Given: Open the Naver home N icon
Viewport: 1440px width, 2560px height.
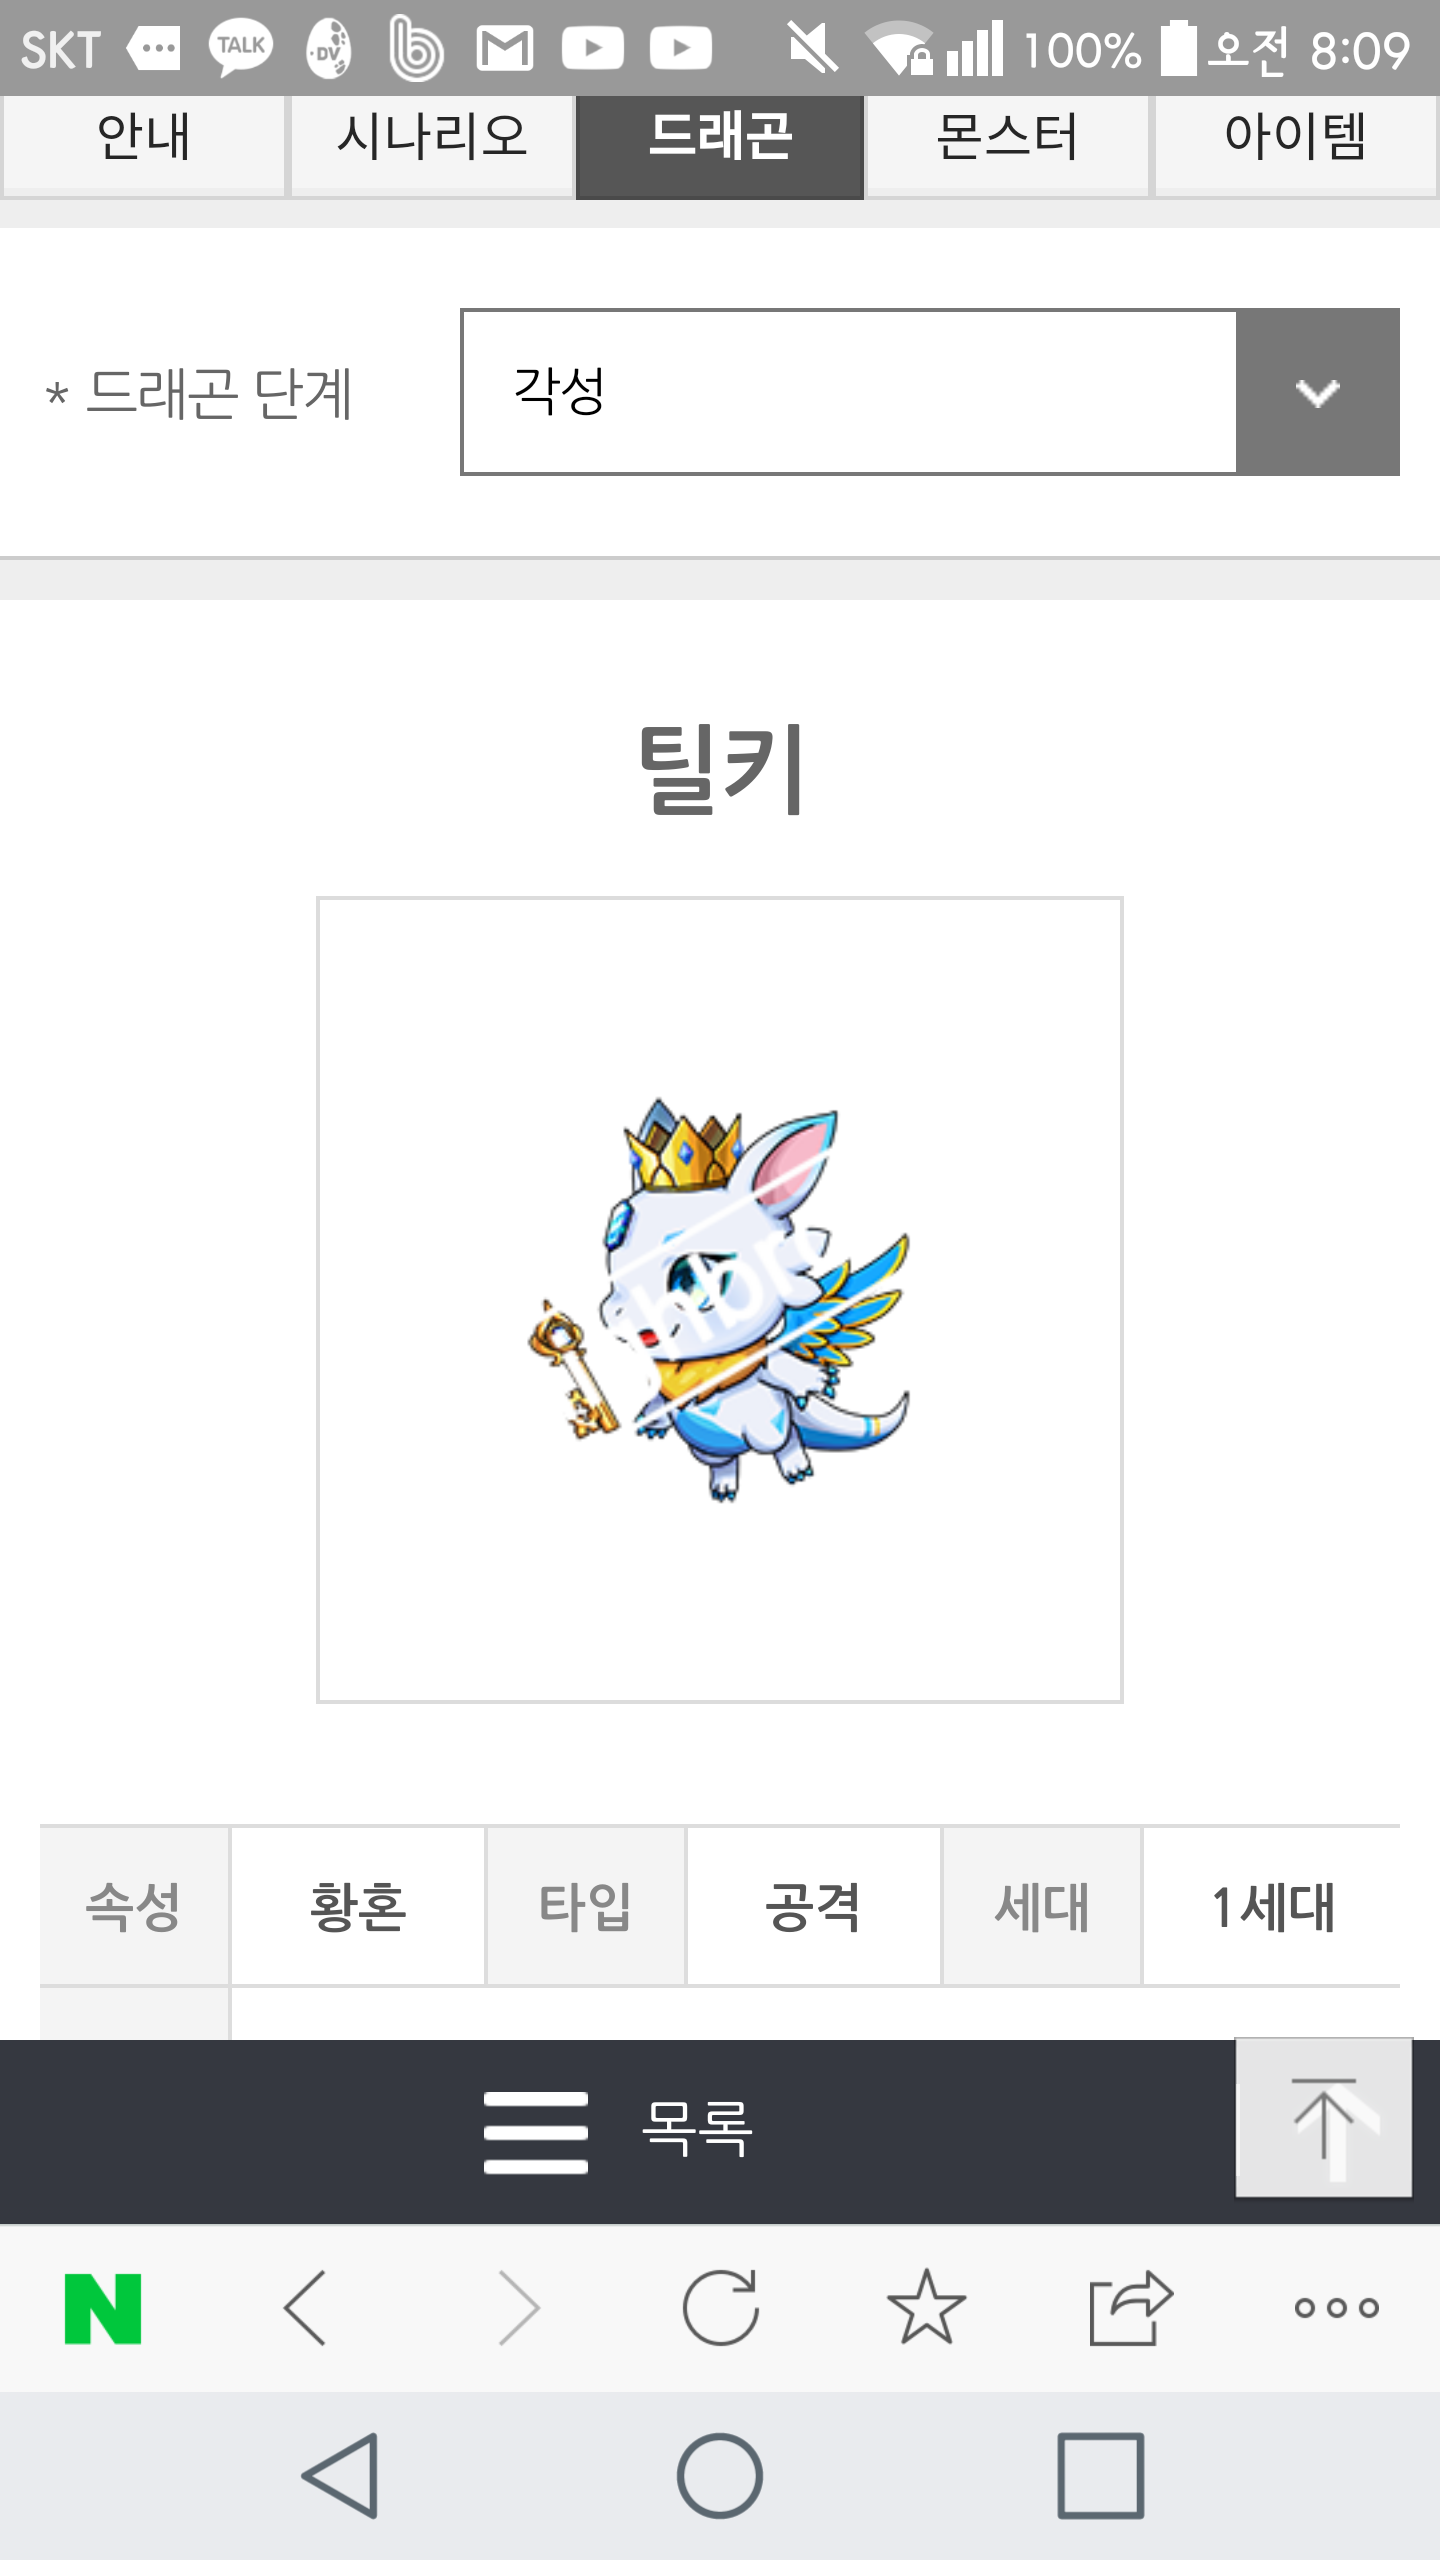Looking at the screenshot, I should (x=103, y=2308).
